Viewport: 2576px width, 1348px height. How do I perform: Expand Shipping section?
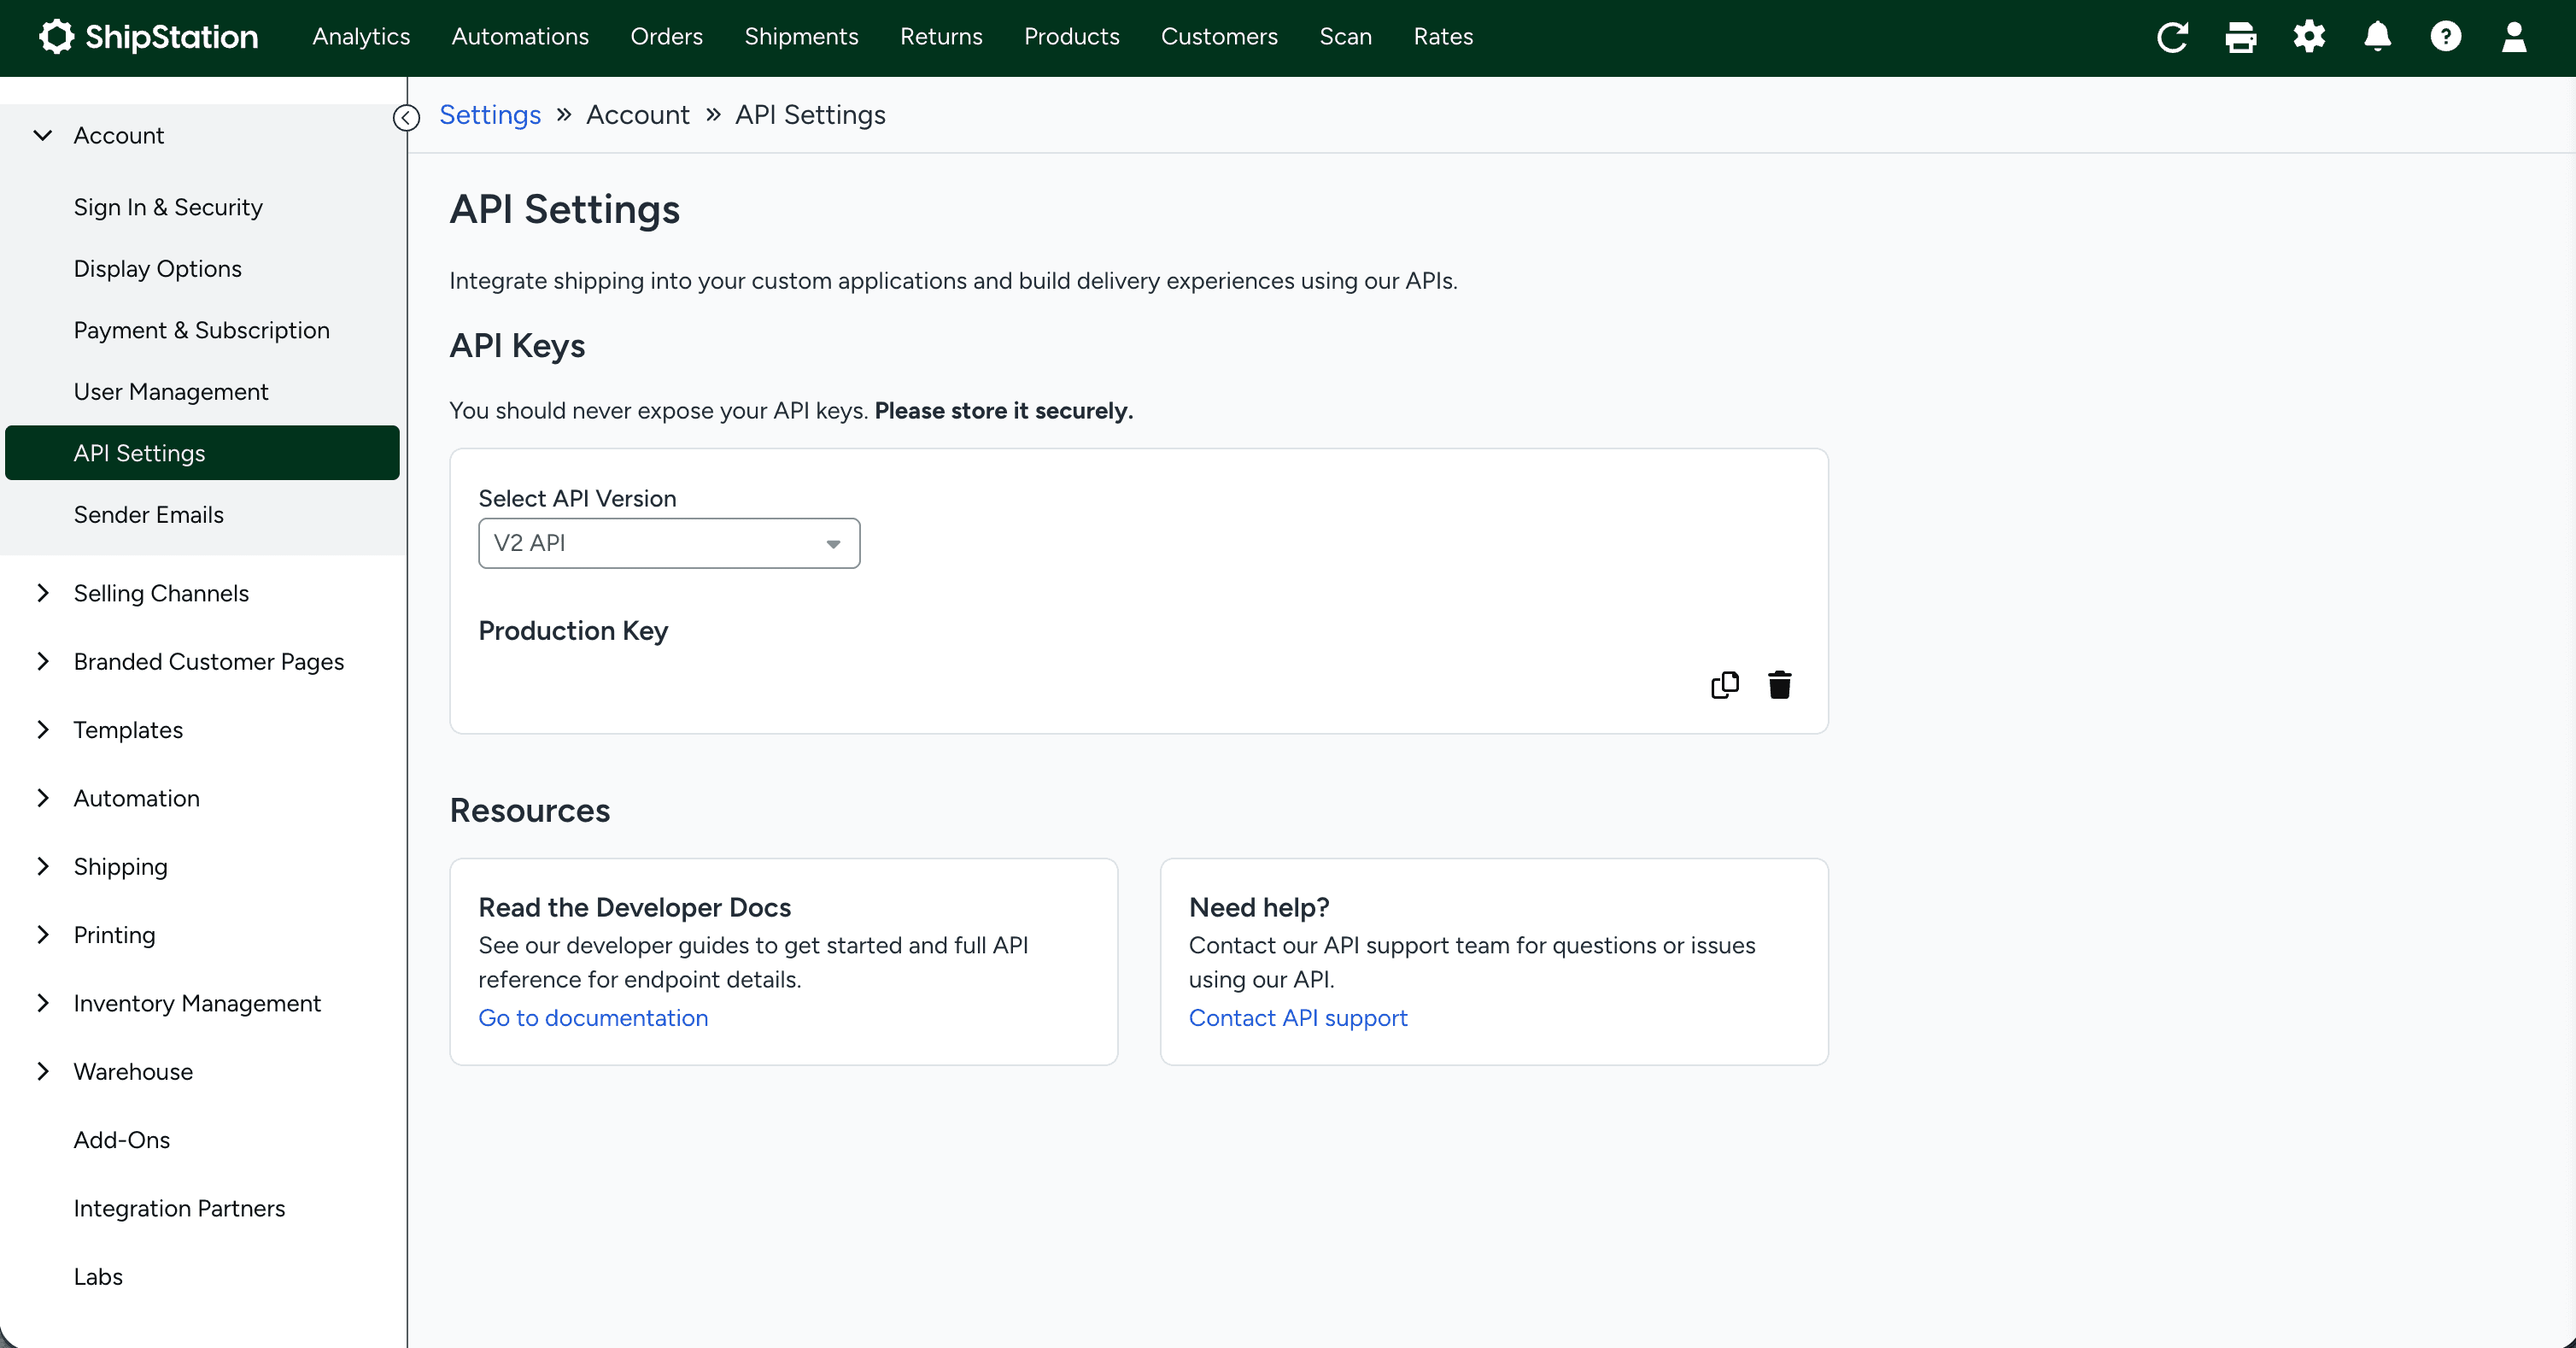point(43,866)
